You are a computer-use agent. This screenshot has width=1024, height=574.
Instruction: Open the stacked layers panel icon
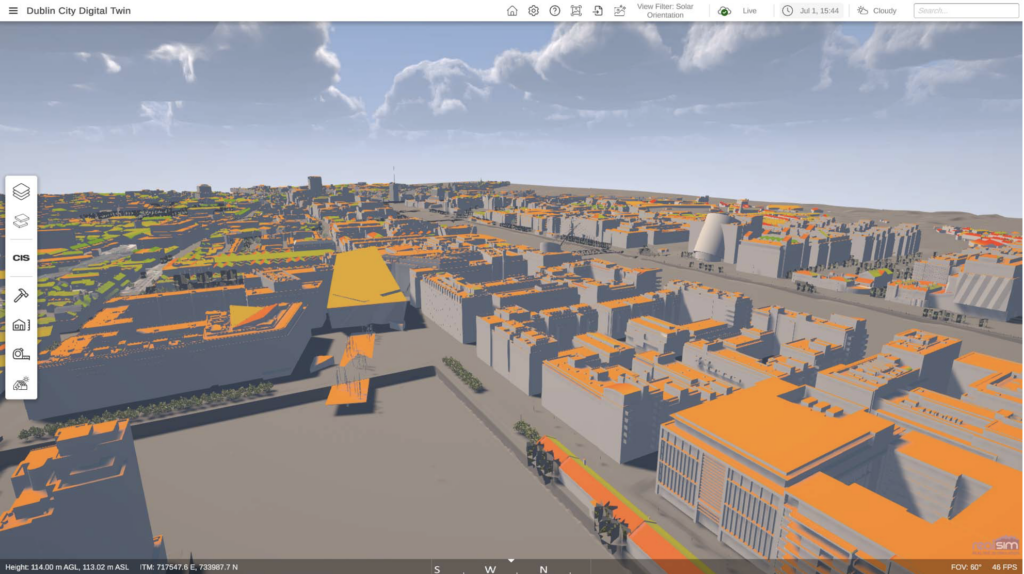click(21, 191)
